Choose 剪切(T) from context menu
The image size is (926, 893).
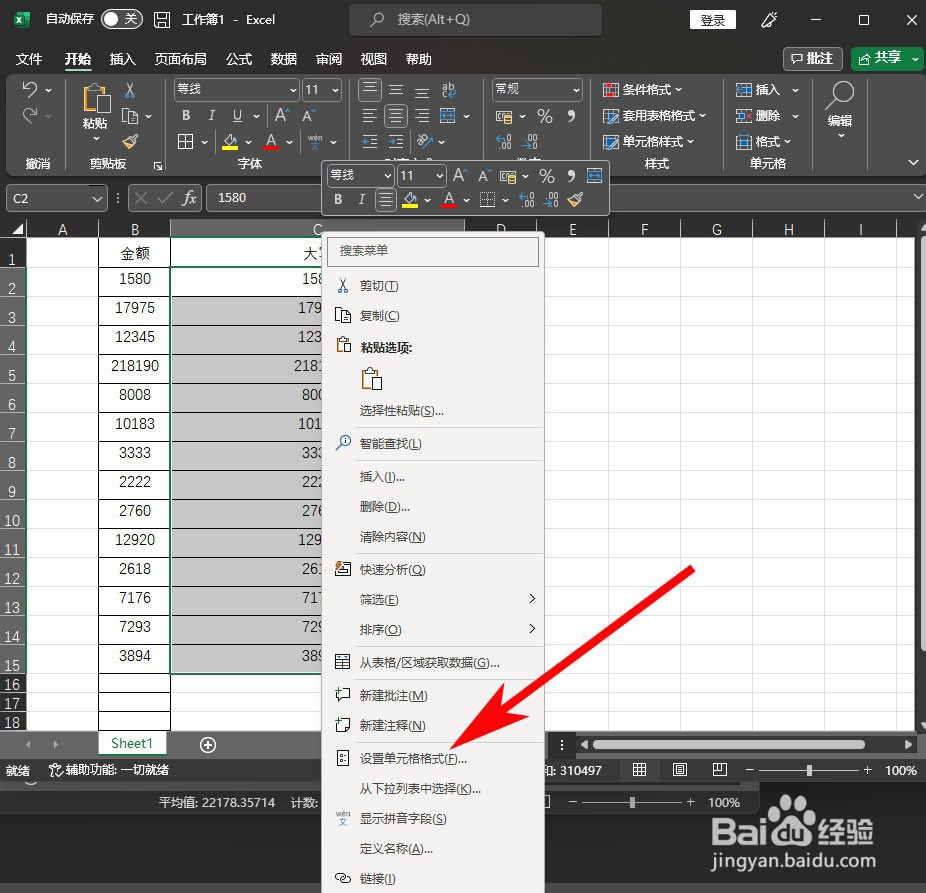pyautogui.click(x=433, y=286)
